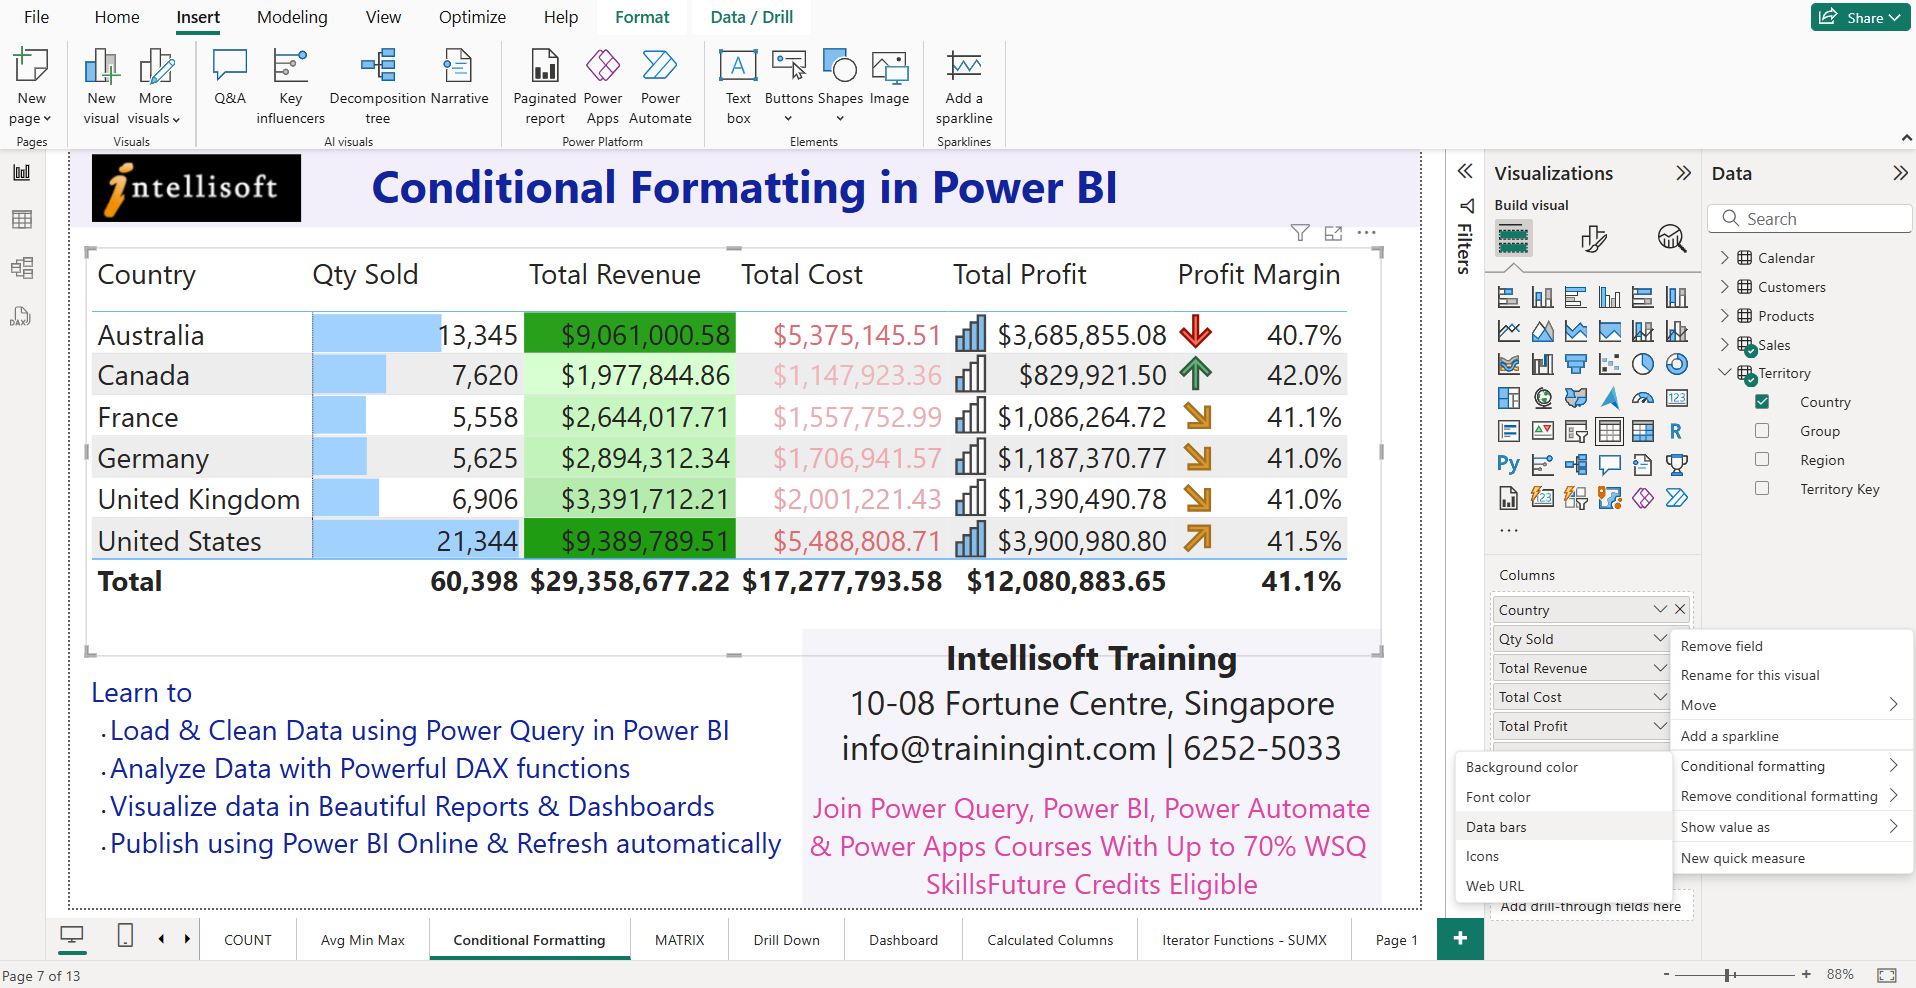Select the Matrix visual icon
The image size is (1916, 988).
coord(1643,431)
